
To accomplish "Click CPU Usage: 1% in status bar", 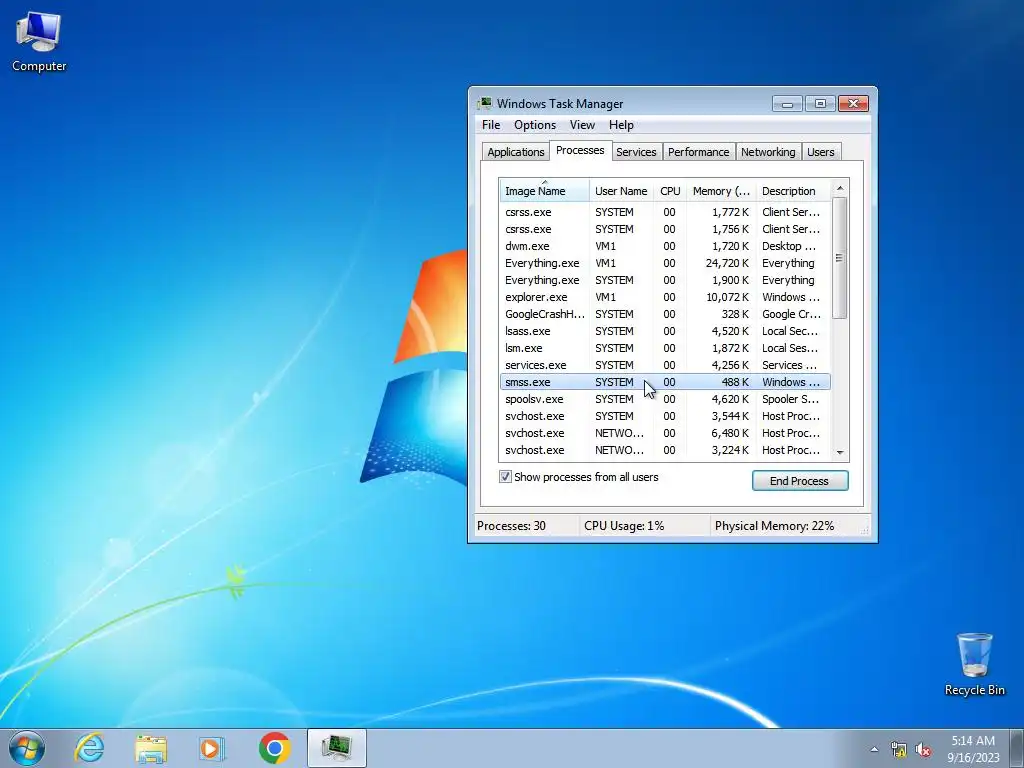I will click(x=624, y=526).
